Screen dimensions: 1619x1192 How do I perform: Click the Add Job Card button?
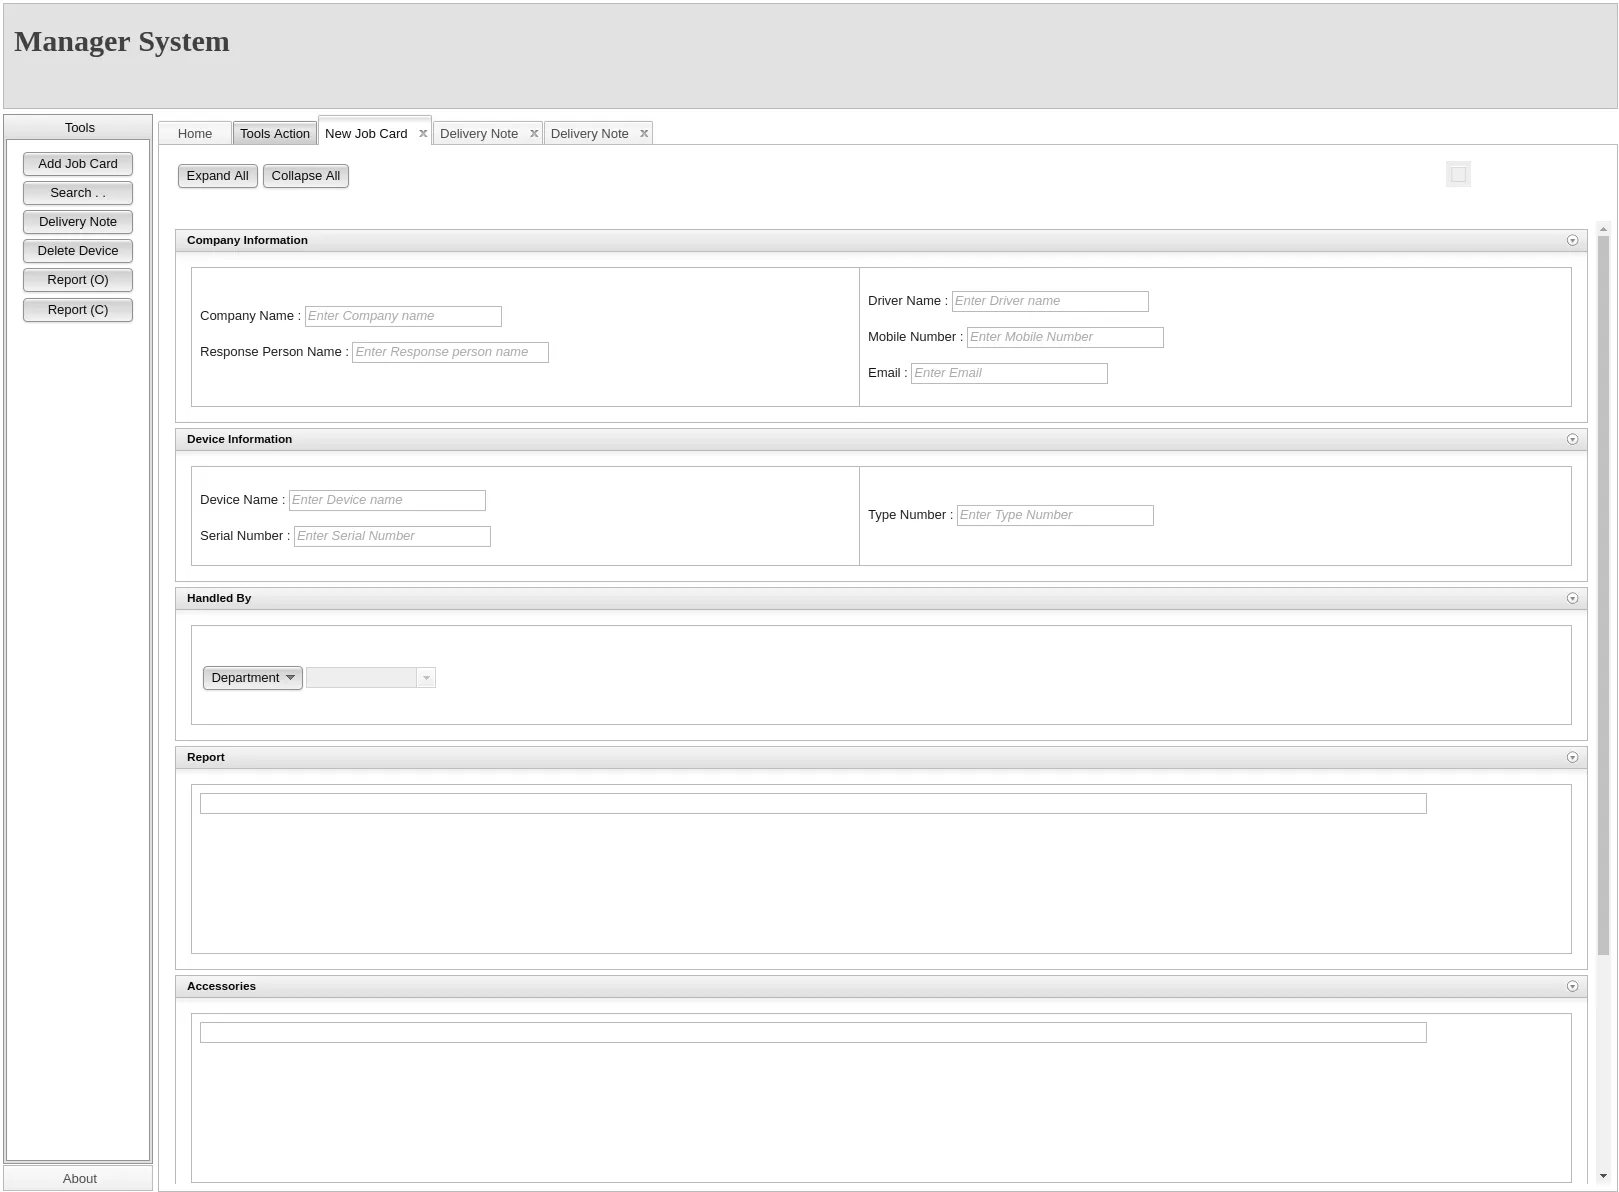(x=78, y=164)
